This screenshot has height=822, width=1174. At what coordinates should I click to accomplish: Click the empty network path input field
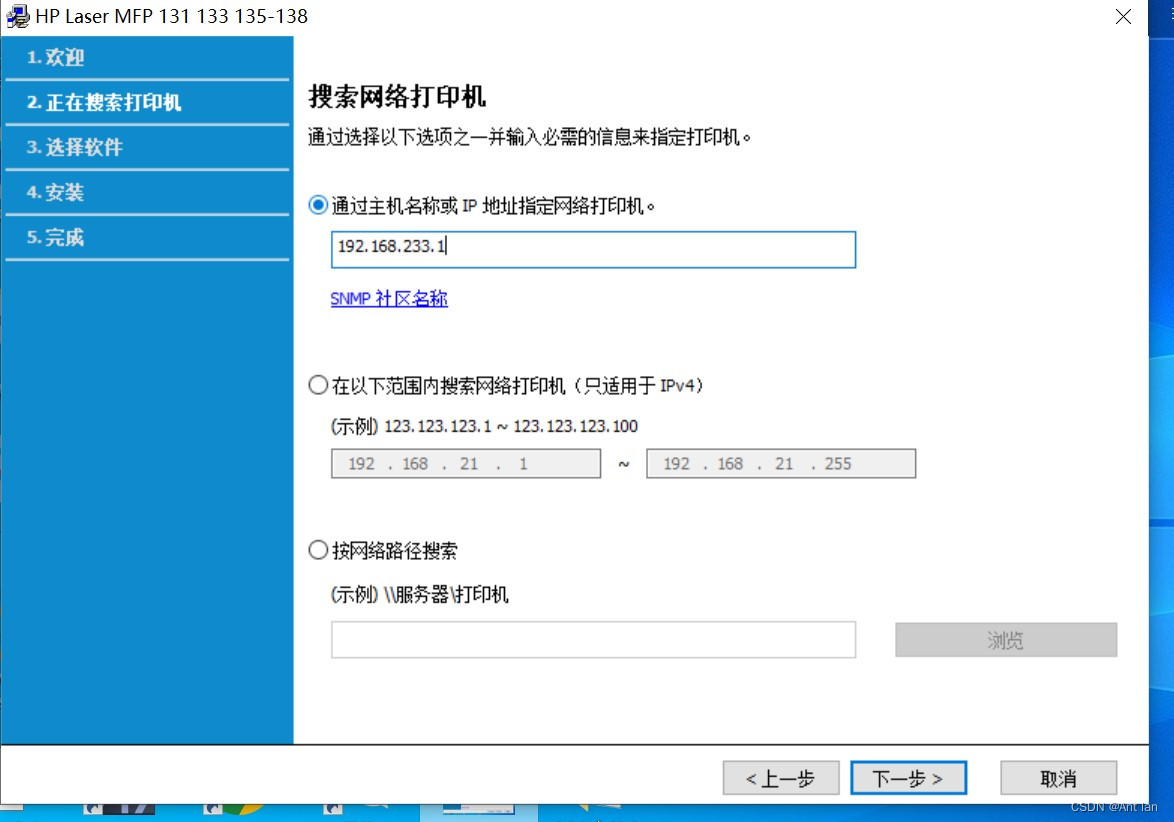593,639
